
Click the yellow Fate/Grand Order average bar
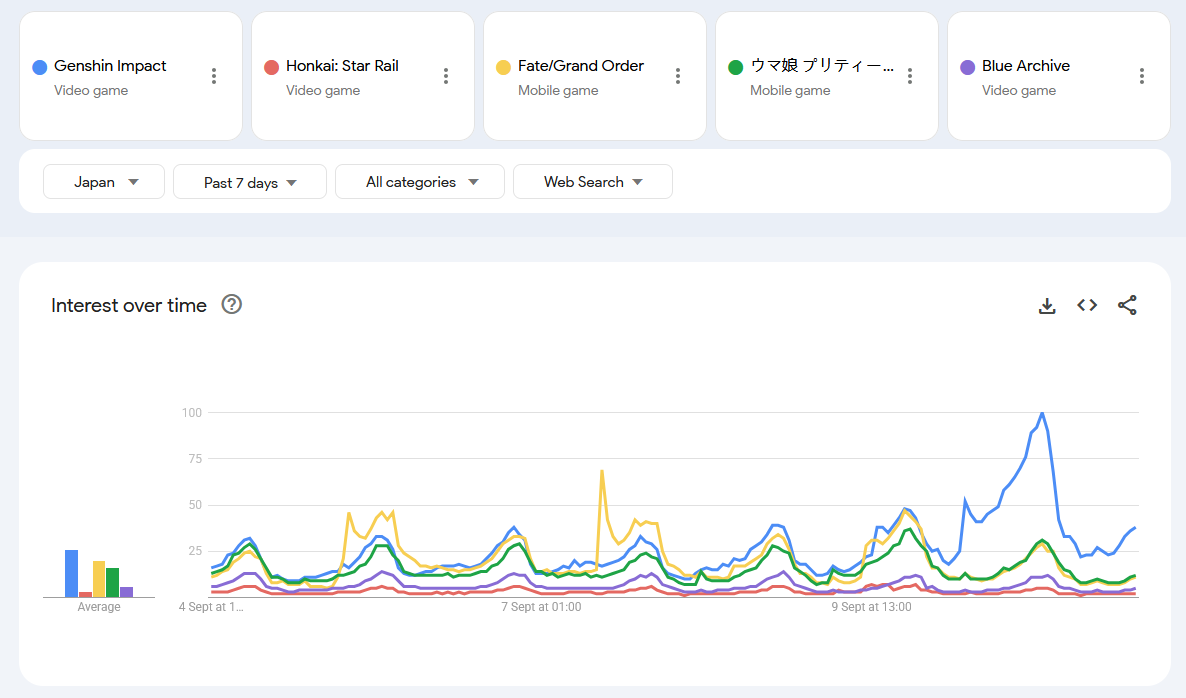[x=99, y=579]
